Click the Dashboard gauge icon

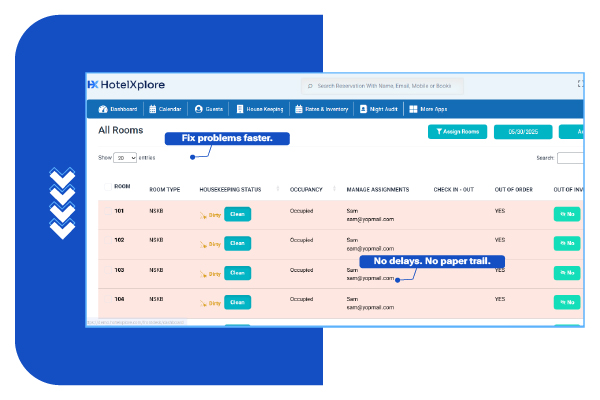point(103,109)
